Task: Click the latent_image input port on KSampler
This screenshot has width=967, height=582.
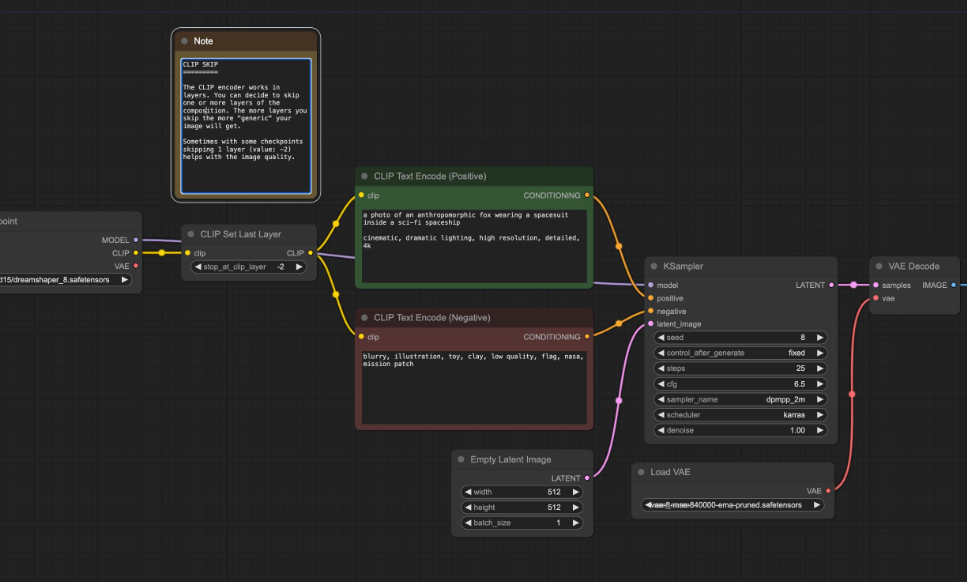Action: (651, 324)
